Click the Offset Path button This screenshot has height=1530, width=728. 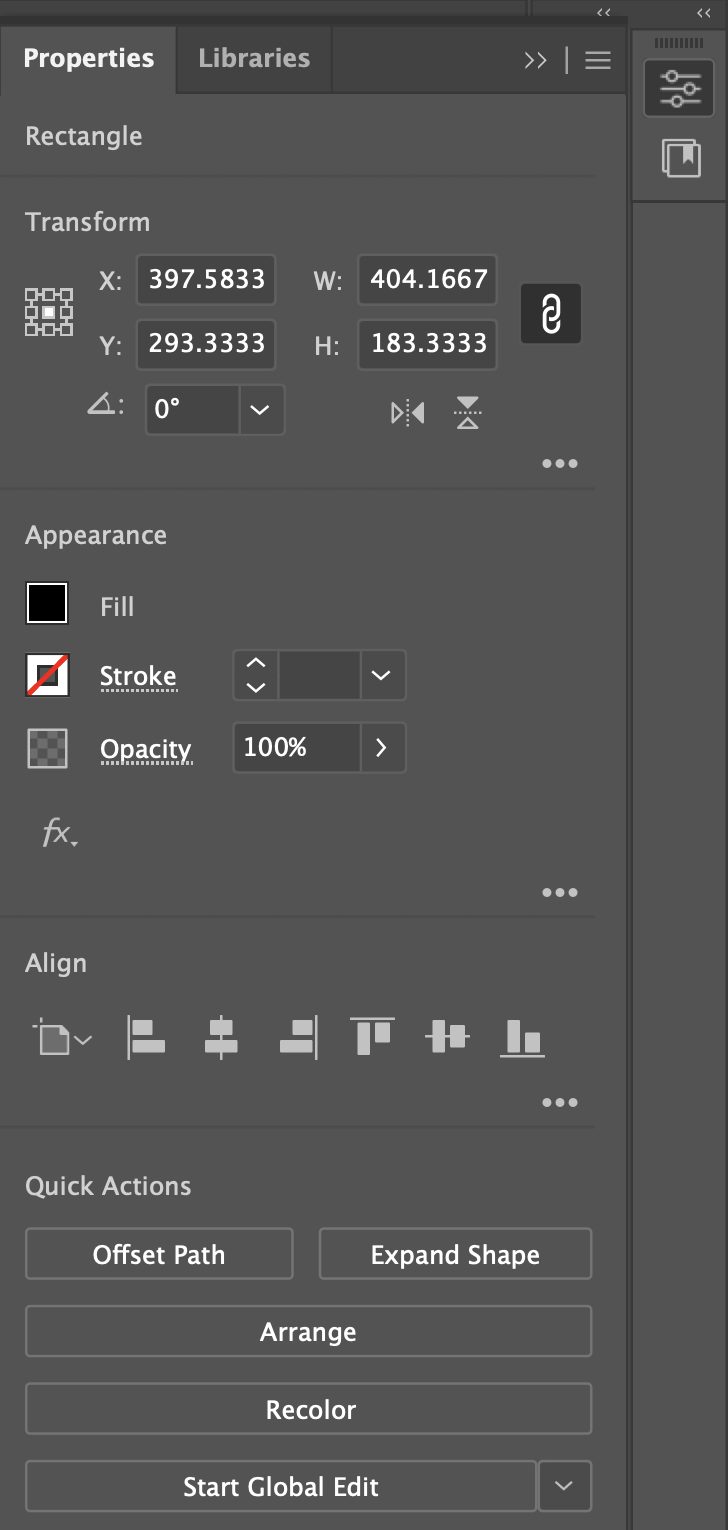click(159, 1254)
